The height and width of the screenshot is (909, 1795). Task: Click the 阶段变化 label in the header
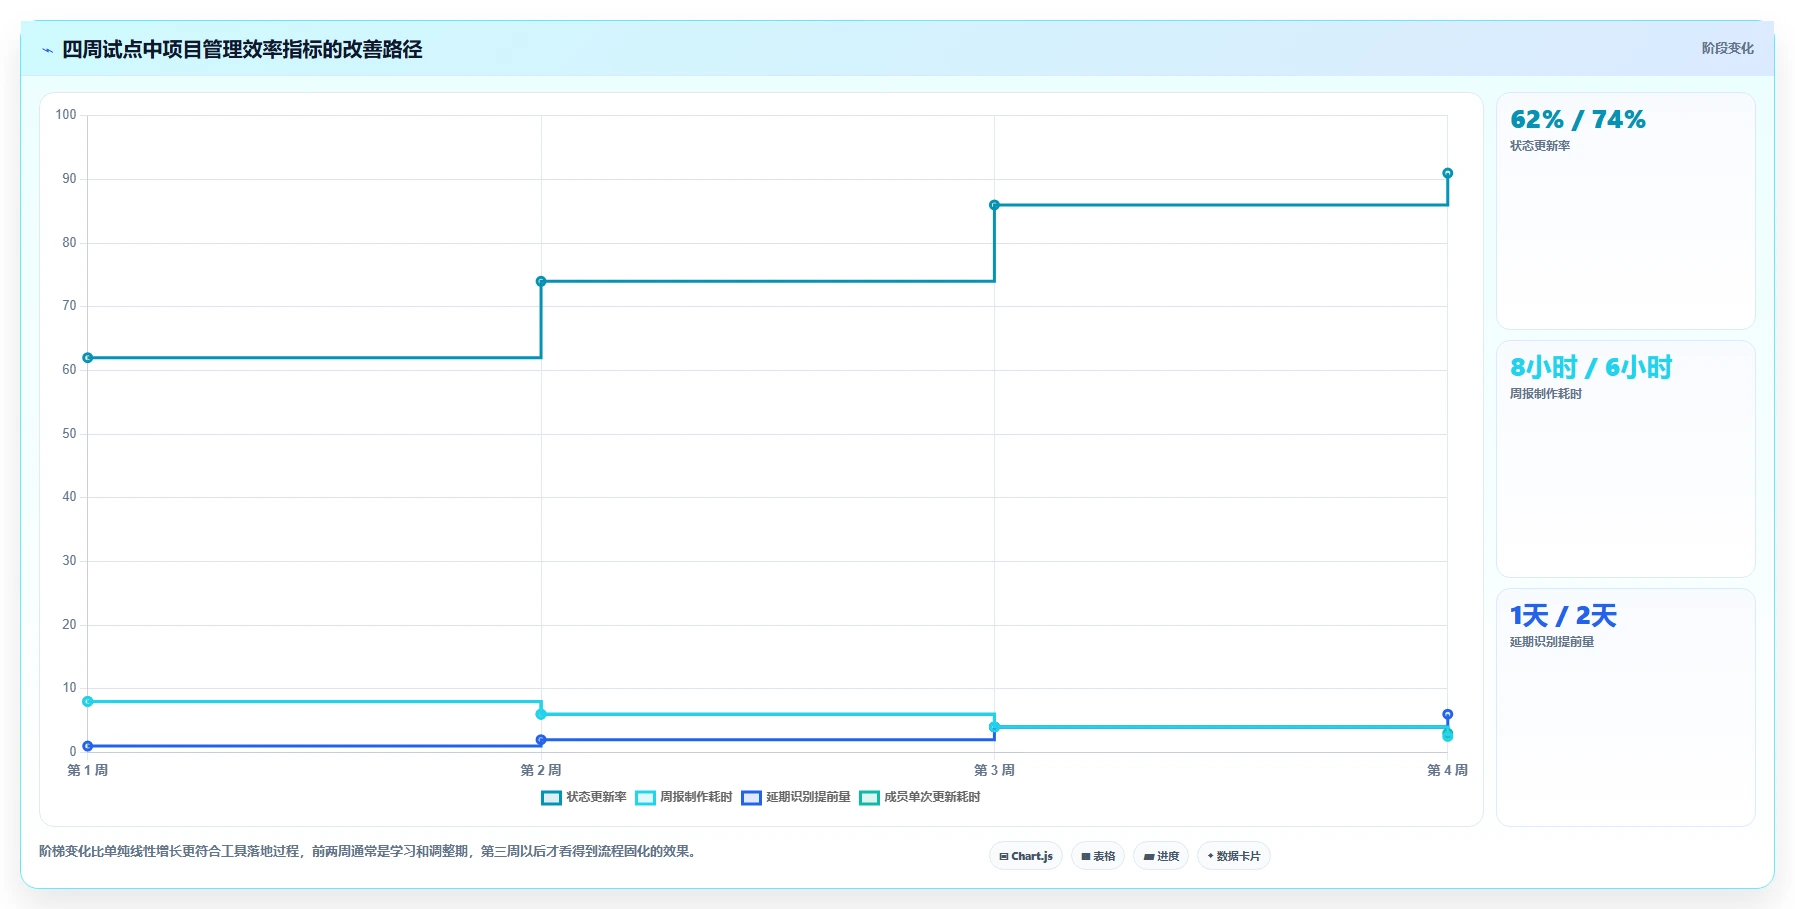(x=1728, y=48)
